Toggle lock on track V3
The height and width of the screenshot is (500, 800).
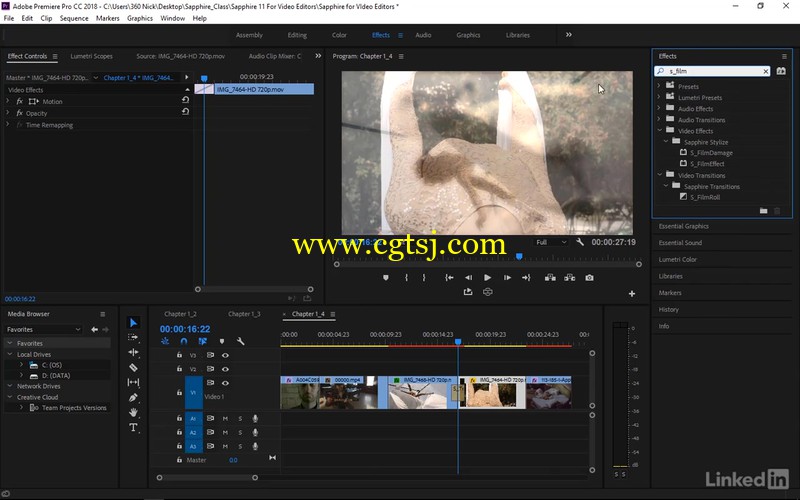pos(179,355)
